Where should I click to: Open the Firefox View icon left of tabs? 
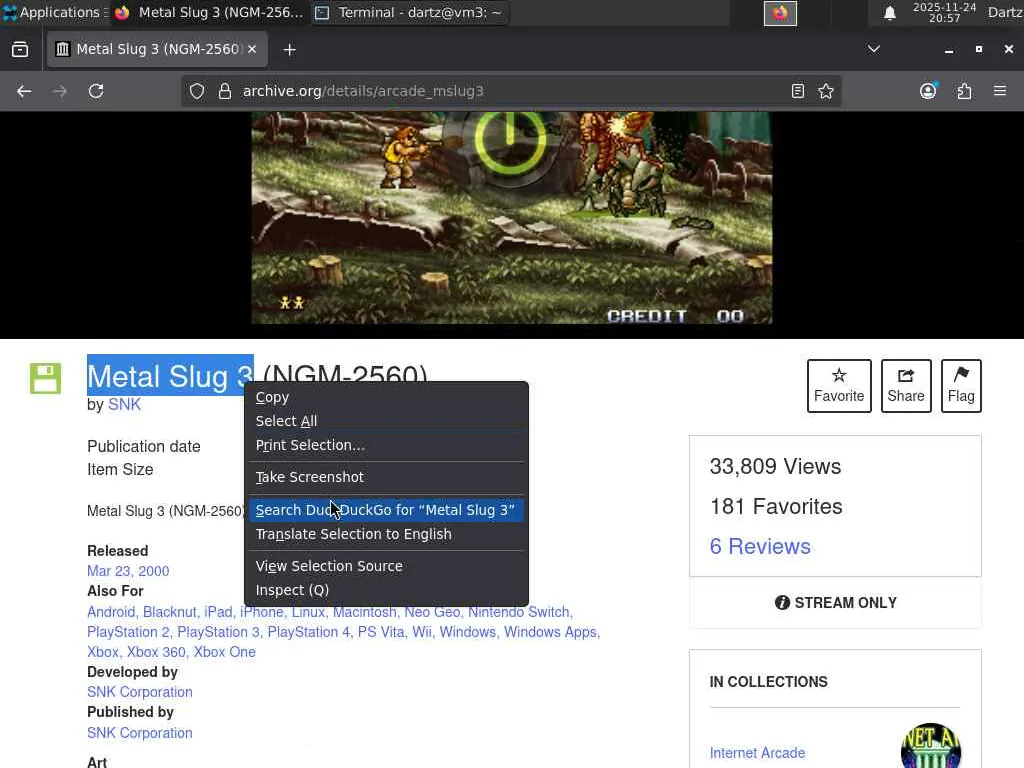[20, 50]
